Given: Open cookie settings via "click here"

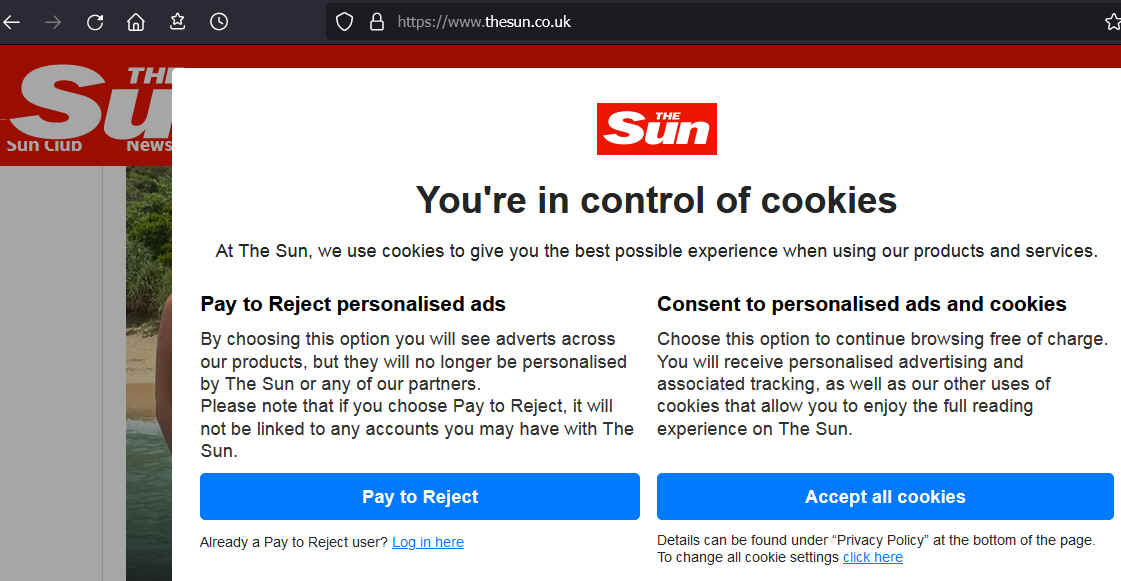Looking at the screenshot, I should point(872,557).
